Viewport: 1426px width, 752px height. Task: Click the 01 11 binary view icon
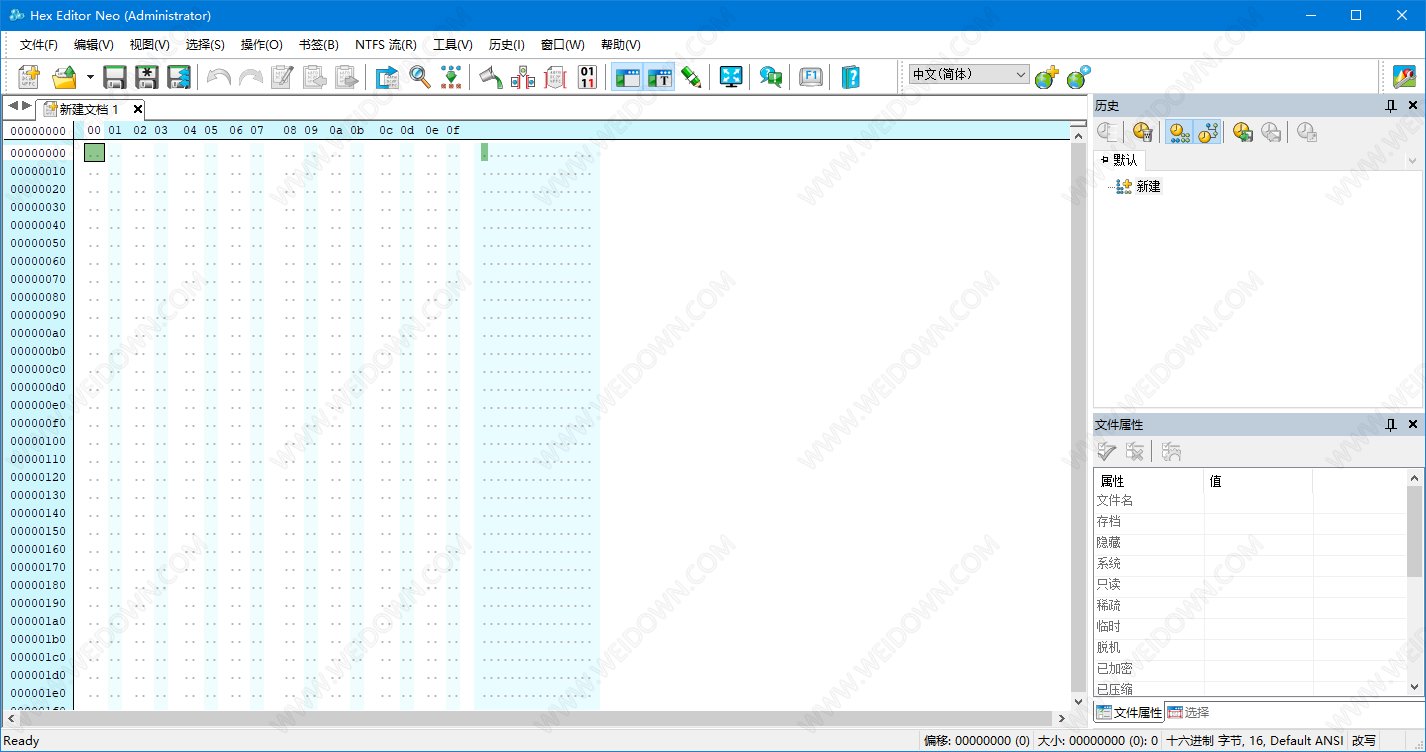(587, 77)
